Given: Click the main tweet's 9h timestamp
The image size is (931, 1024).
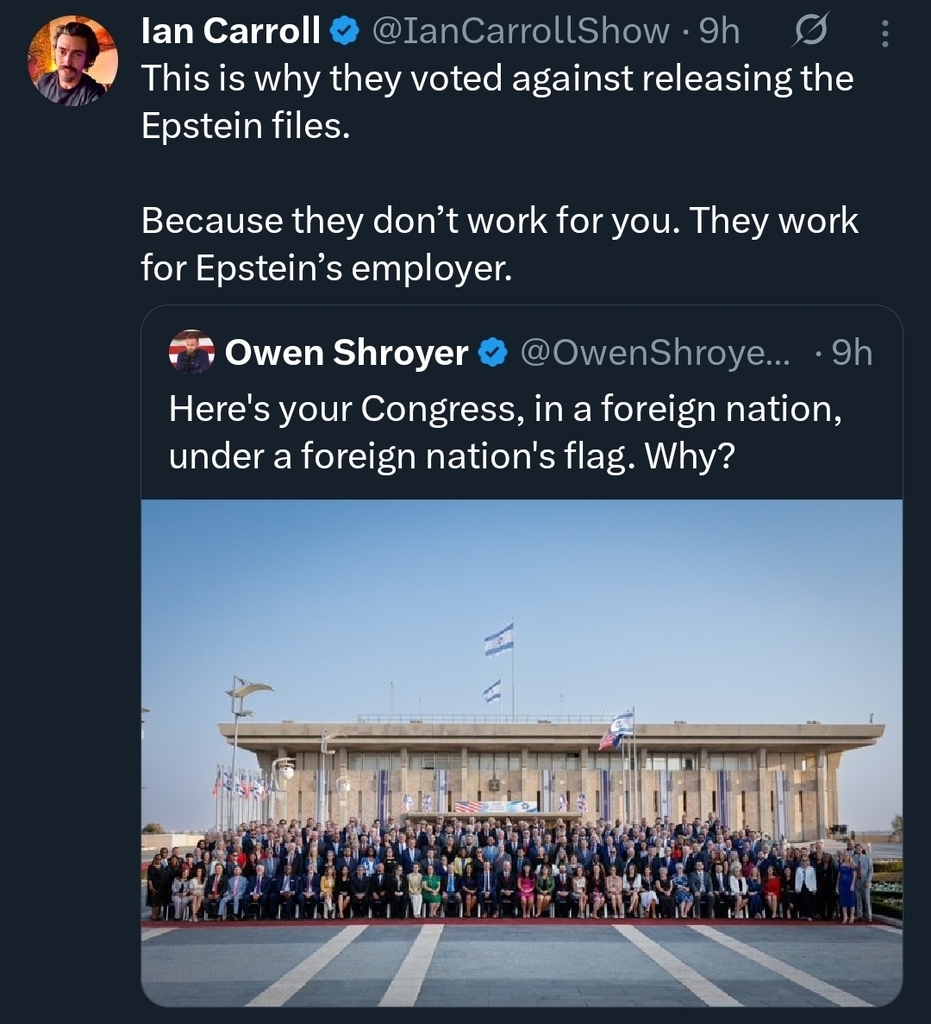Looking at the screenshot, I should click(x=719, y=31).
